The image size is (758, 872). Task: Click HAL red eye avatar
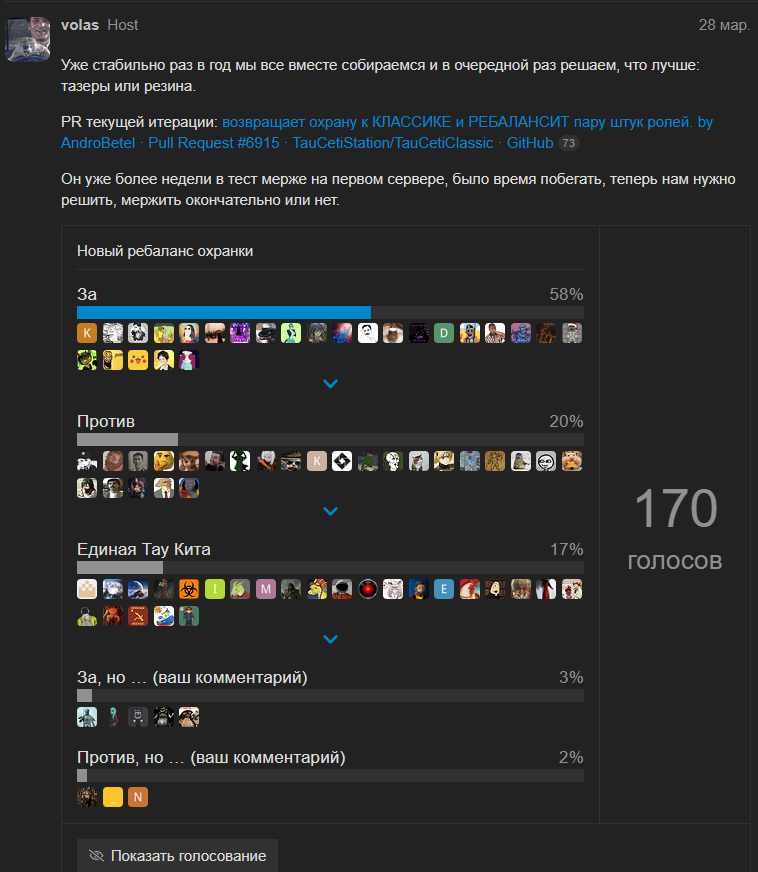pos(368,589)
